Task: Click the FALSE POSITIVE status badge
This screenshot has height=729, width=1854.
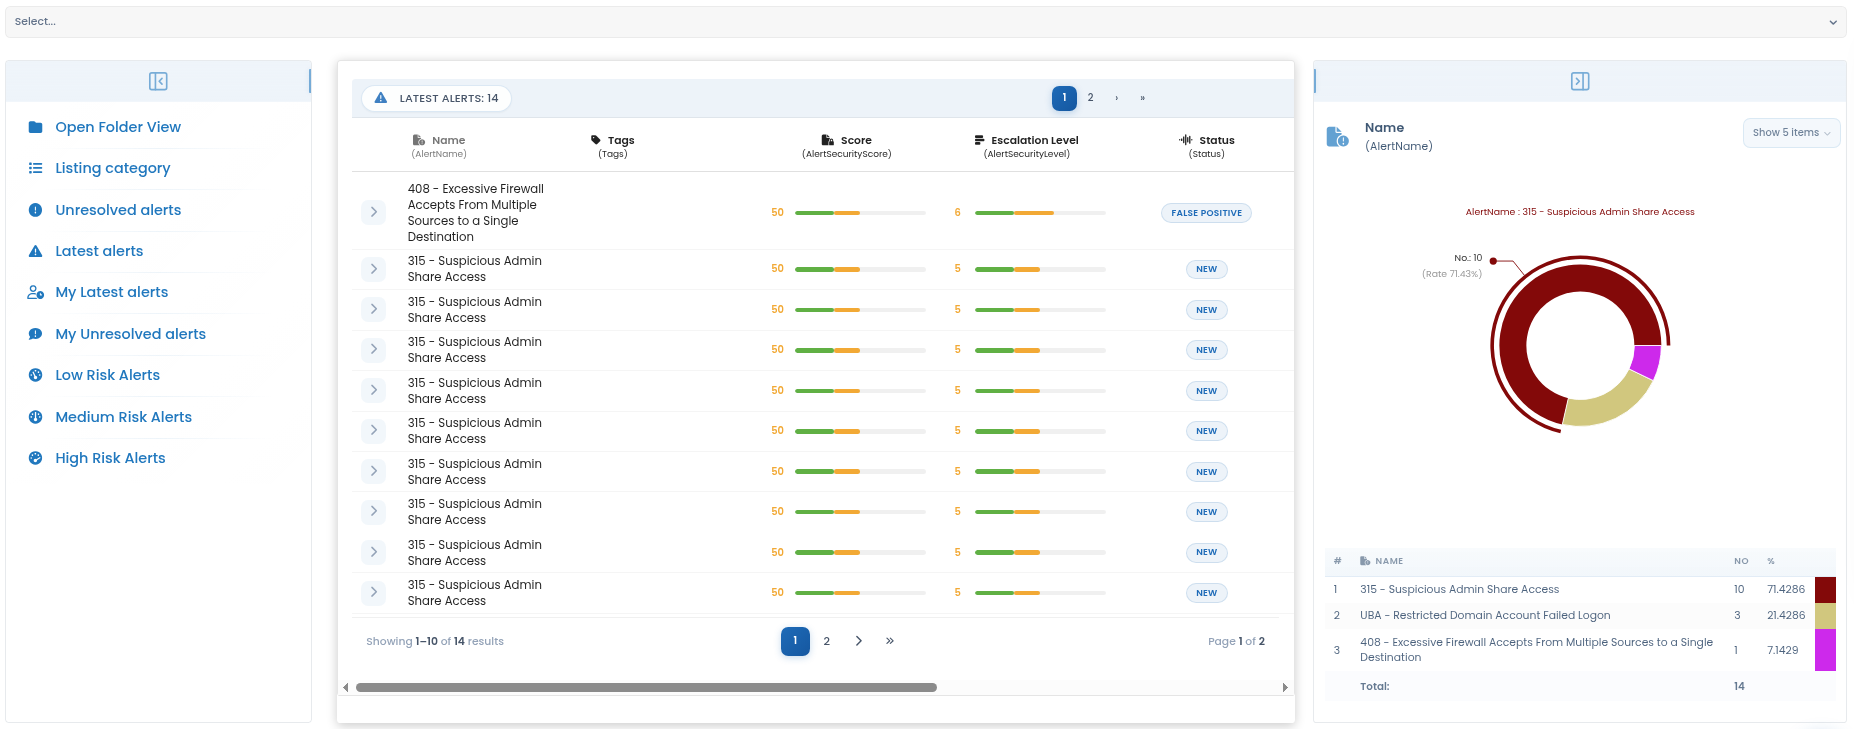Action: (1206, 213)
